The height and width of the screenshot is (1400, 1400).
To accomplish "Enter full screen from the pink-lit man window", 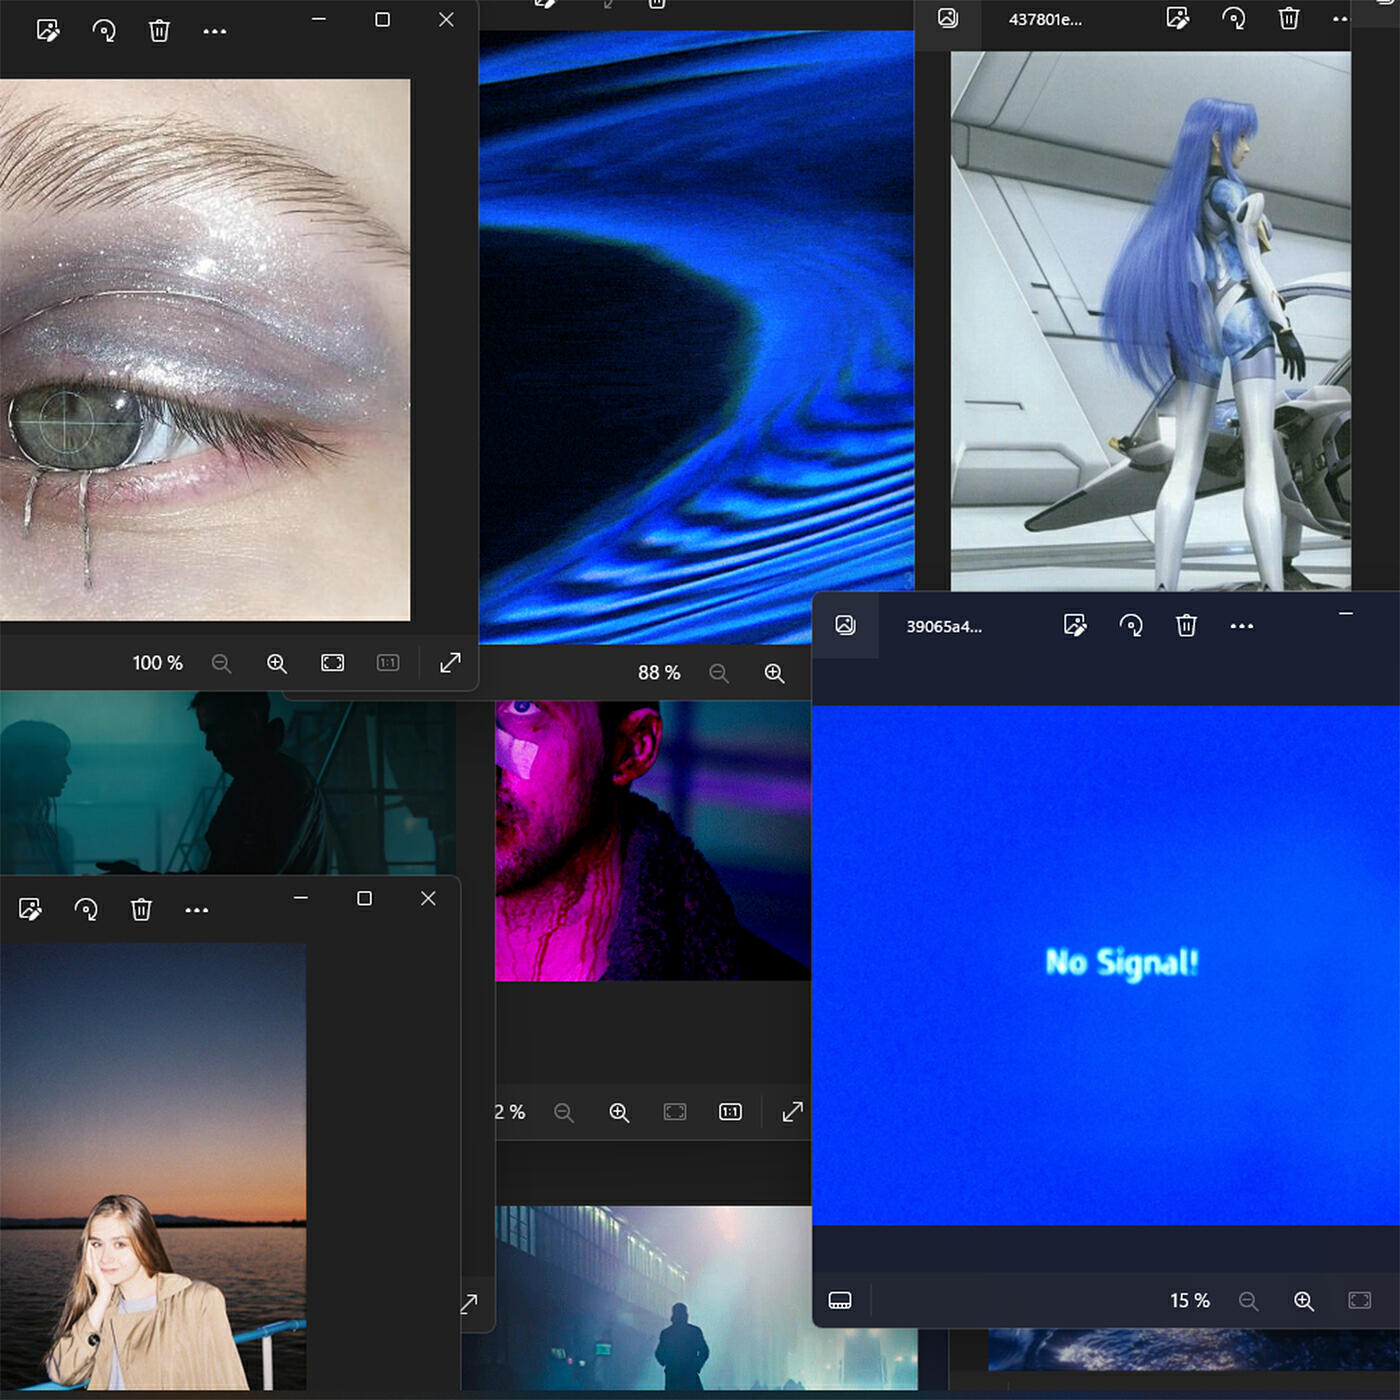I will 793,1112.
